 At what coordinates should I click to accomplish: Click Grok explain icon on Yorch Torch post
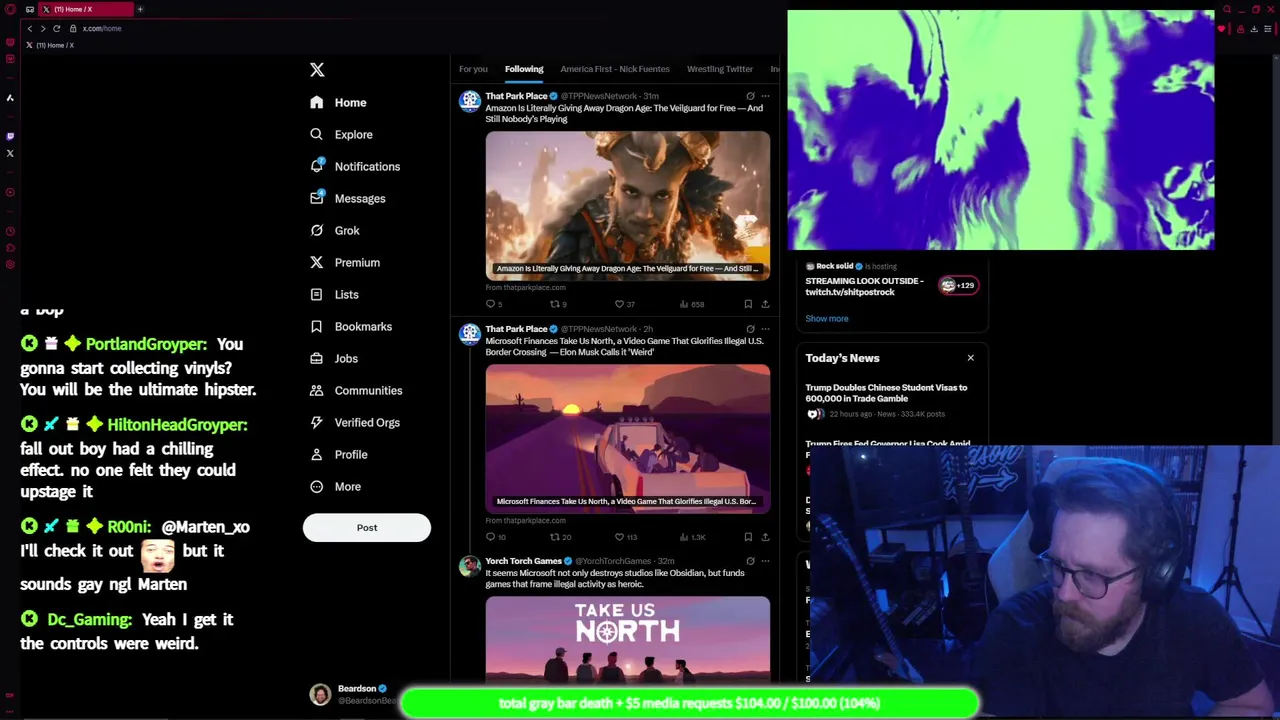coord(750,561)
